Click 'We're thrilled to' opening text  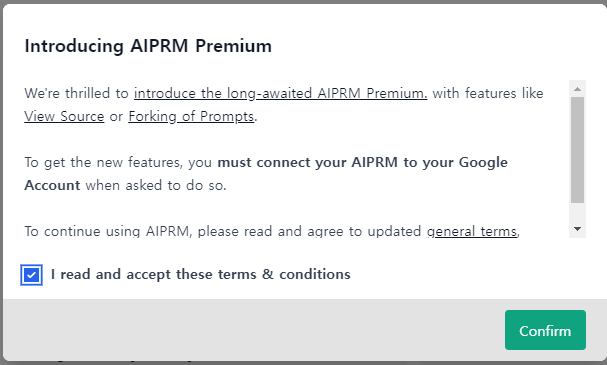77,93
